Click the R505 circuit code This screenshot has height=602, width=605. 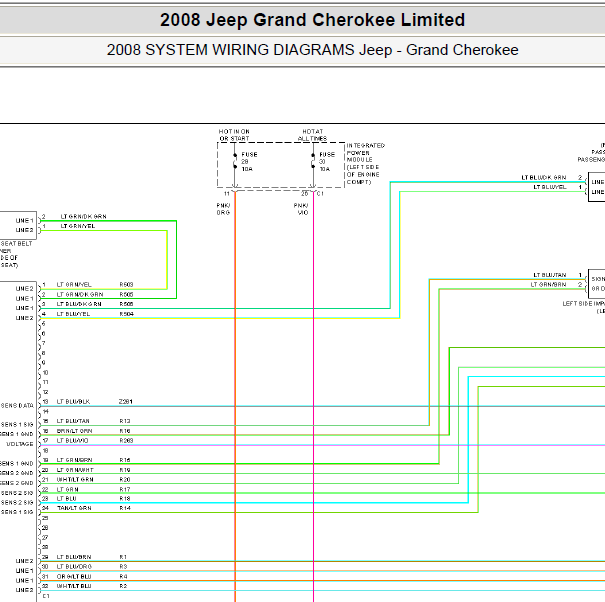(x=126, y=294)
